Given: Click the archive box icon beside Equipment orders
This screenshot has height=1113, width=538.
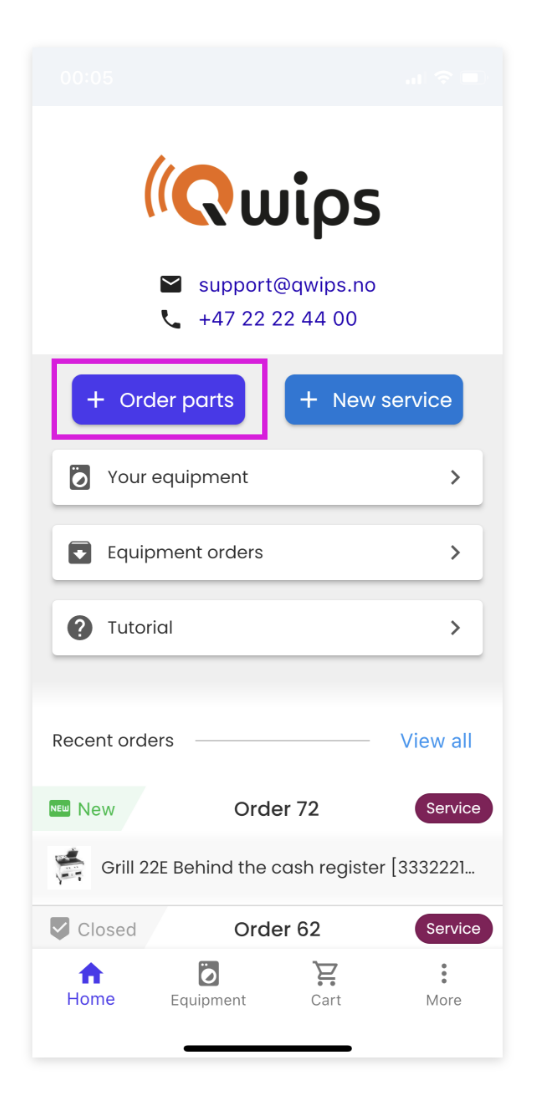Looking at the screenshot, I should click(79, 552).
